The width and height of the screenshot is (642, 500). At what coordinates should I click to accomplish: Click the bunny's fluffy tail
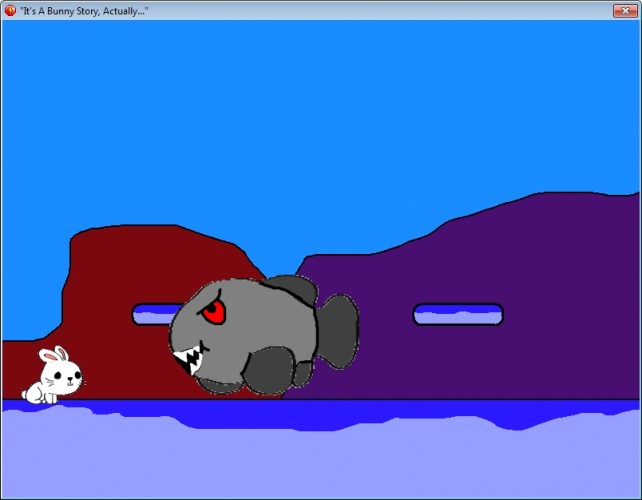(25, 394)
